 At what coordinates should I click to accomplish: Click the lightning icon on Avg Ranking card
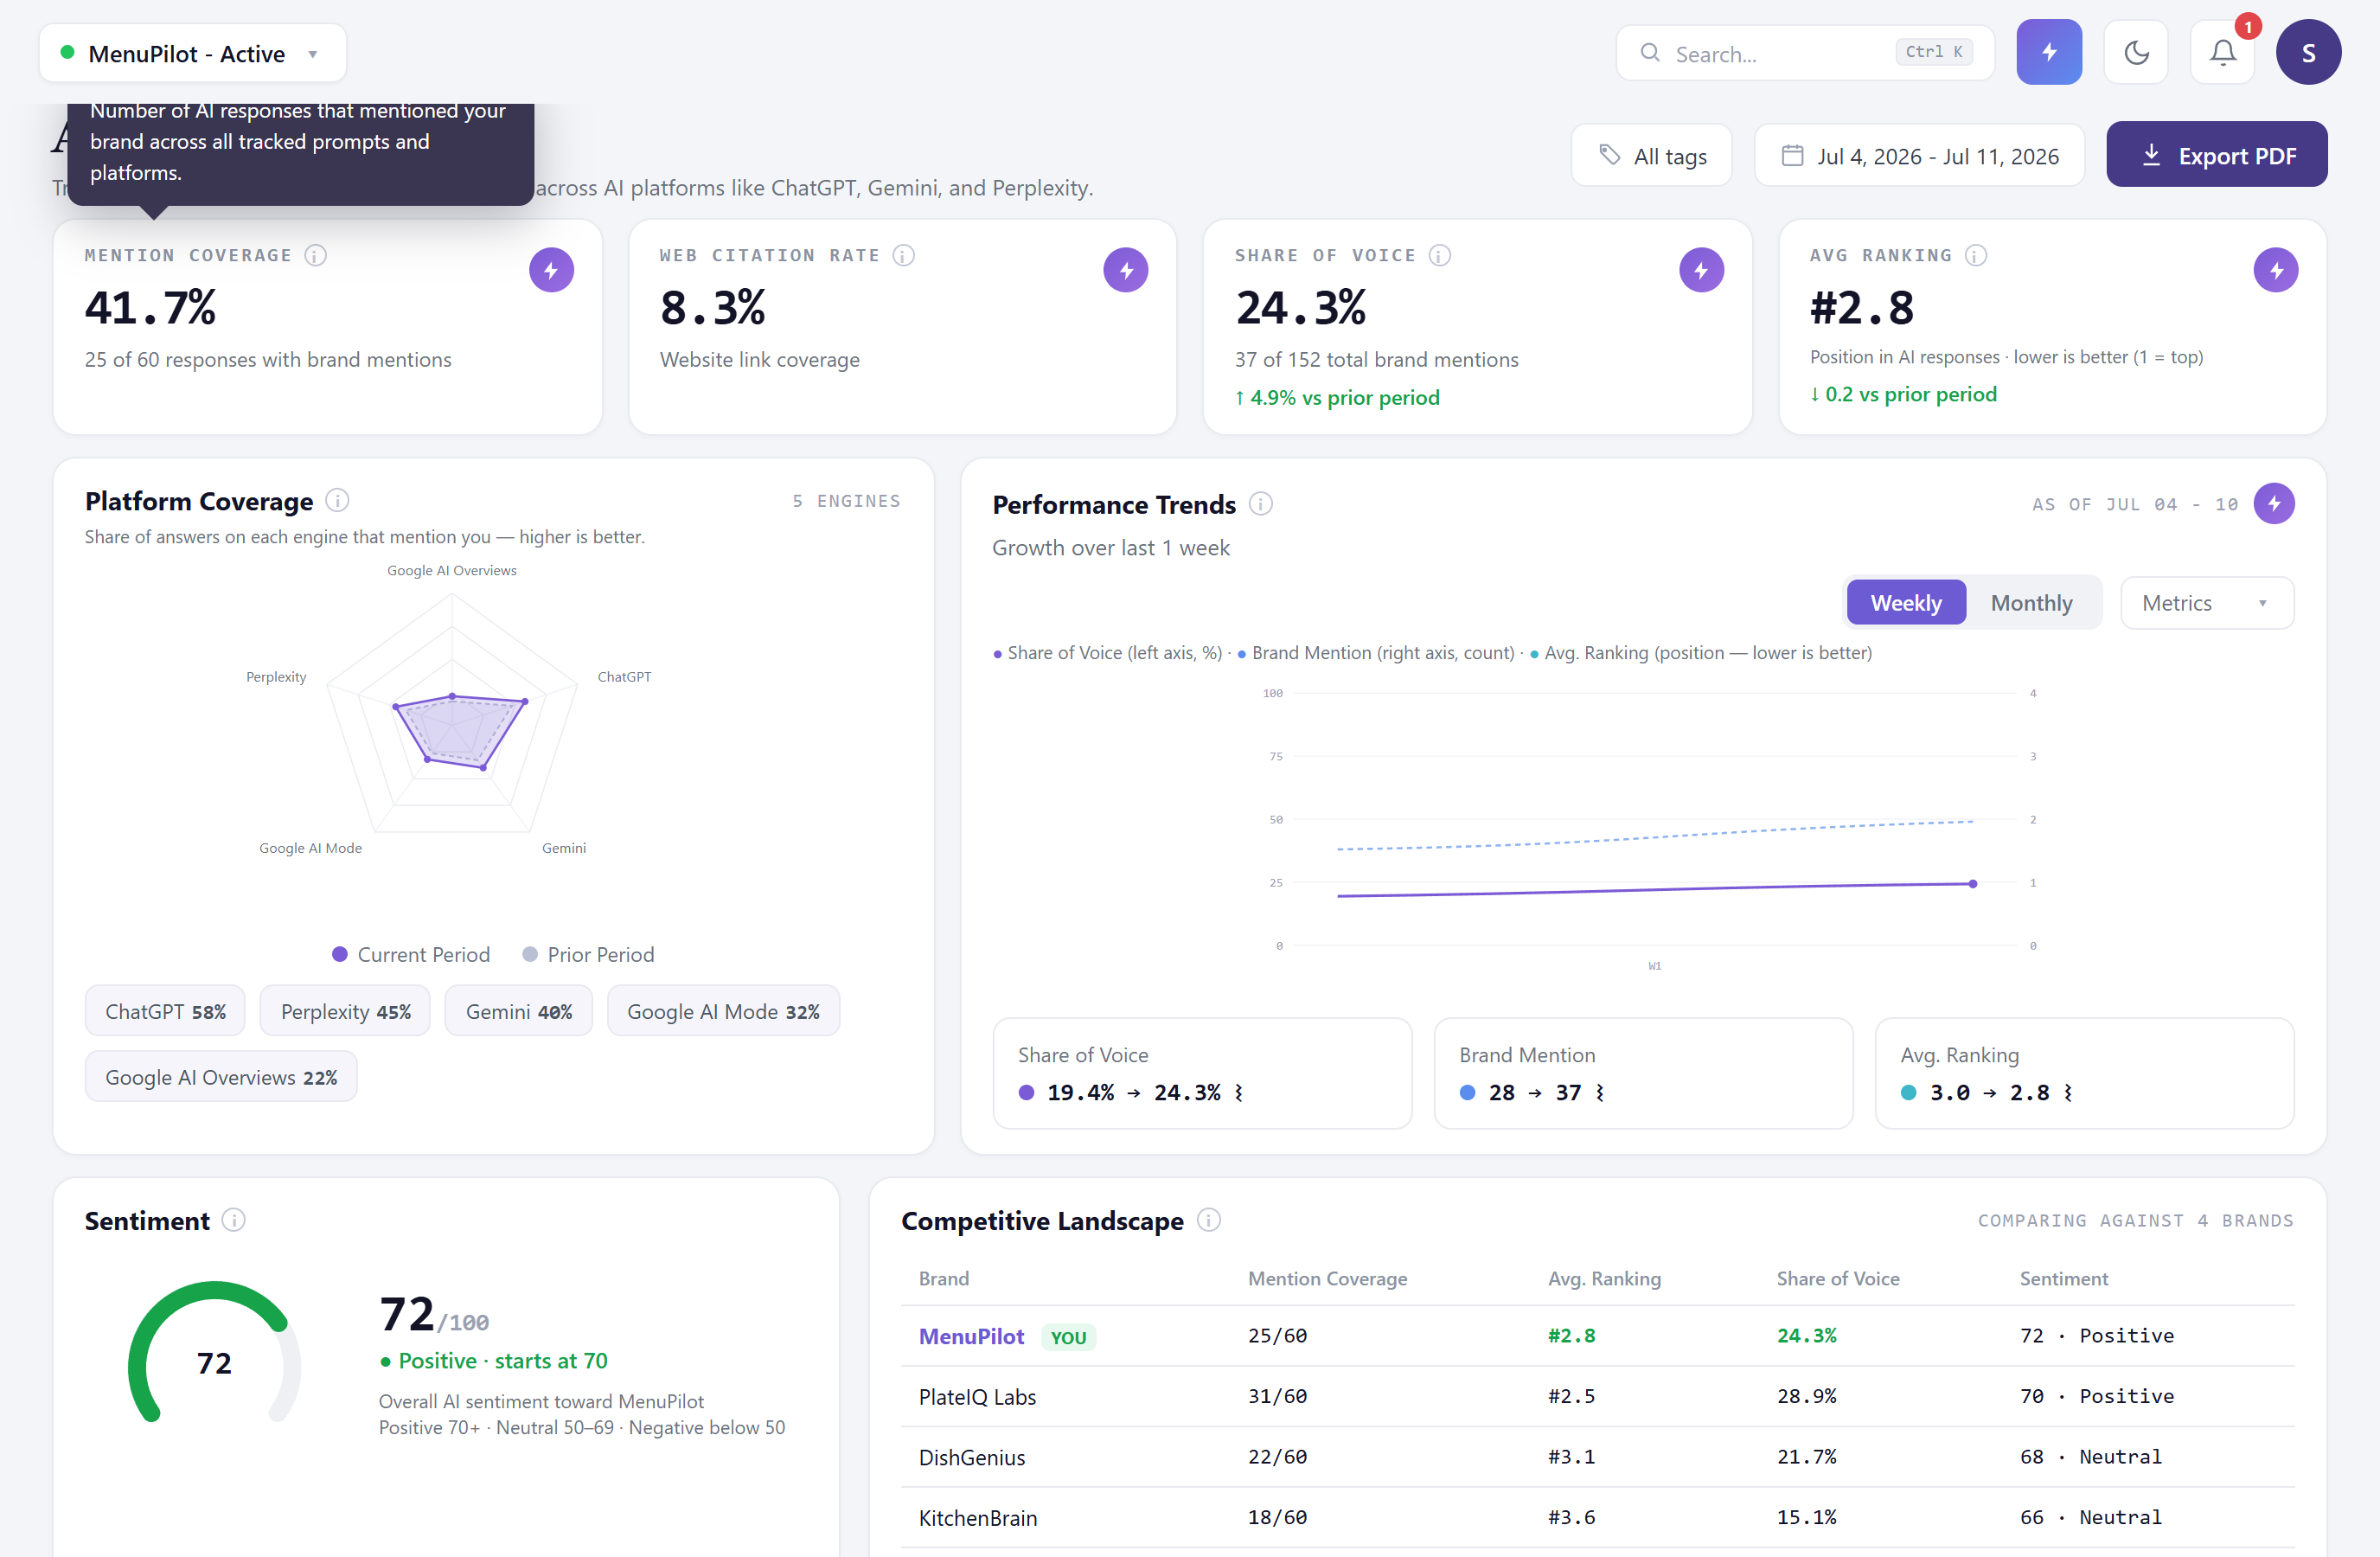[x=2275, y=270]
